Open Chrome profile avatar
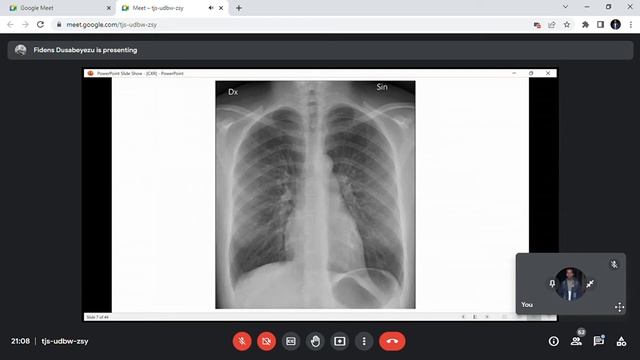640x360 pixels. coord(616,24)
